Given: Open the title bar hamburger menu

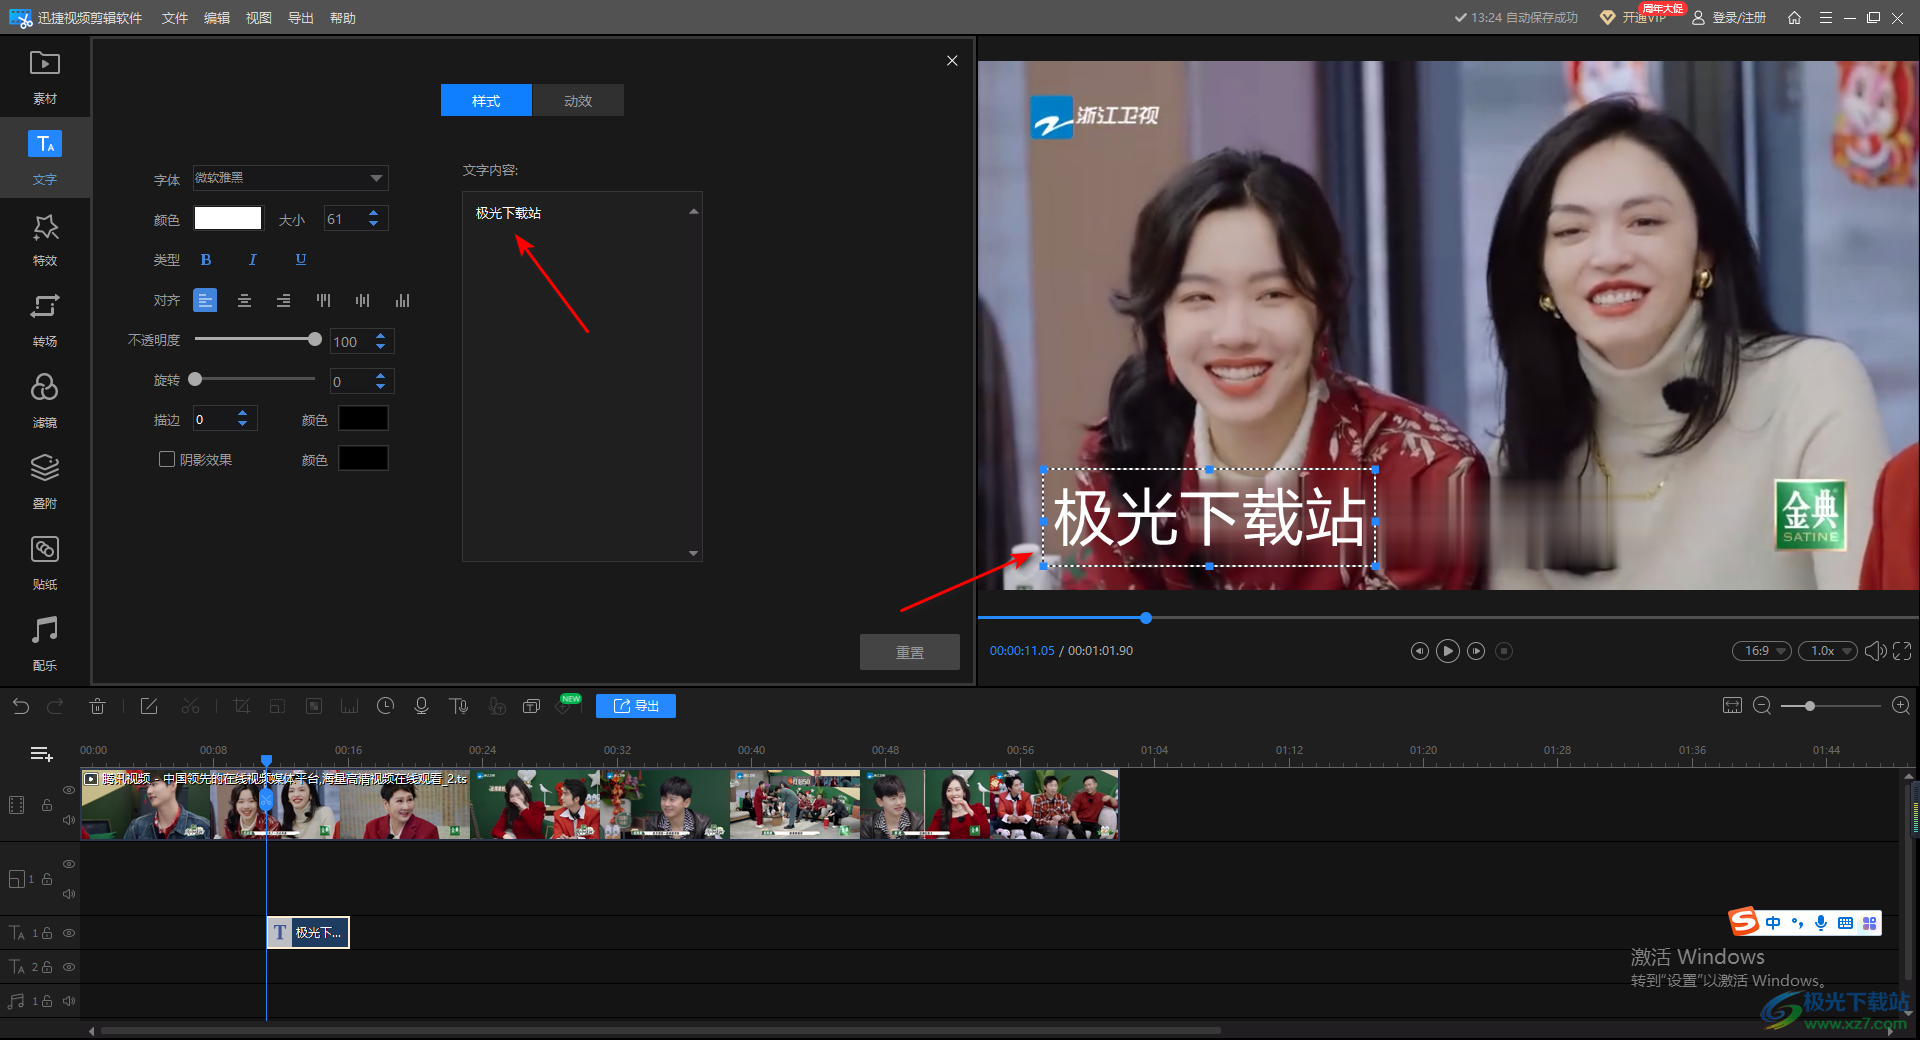Looking at the screenshot, I should pyautogui.click(x=1826, y=18).
